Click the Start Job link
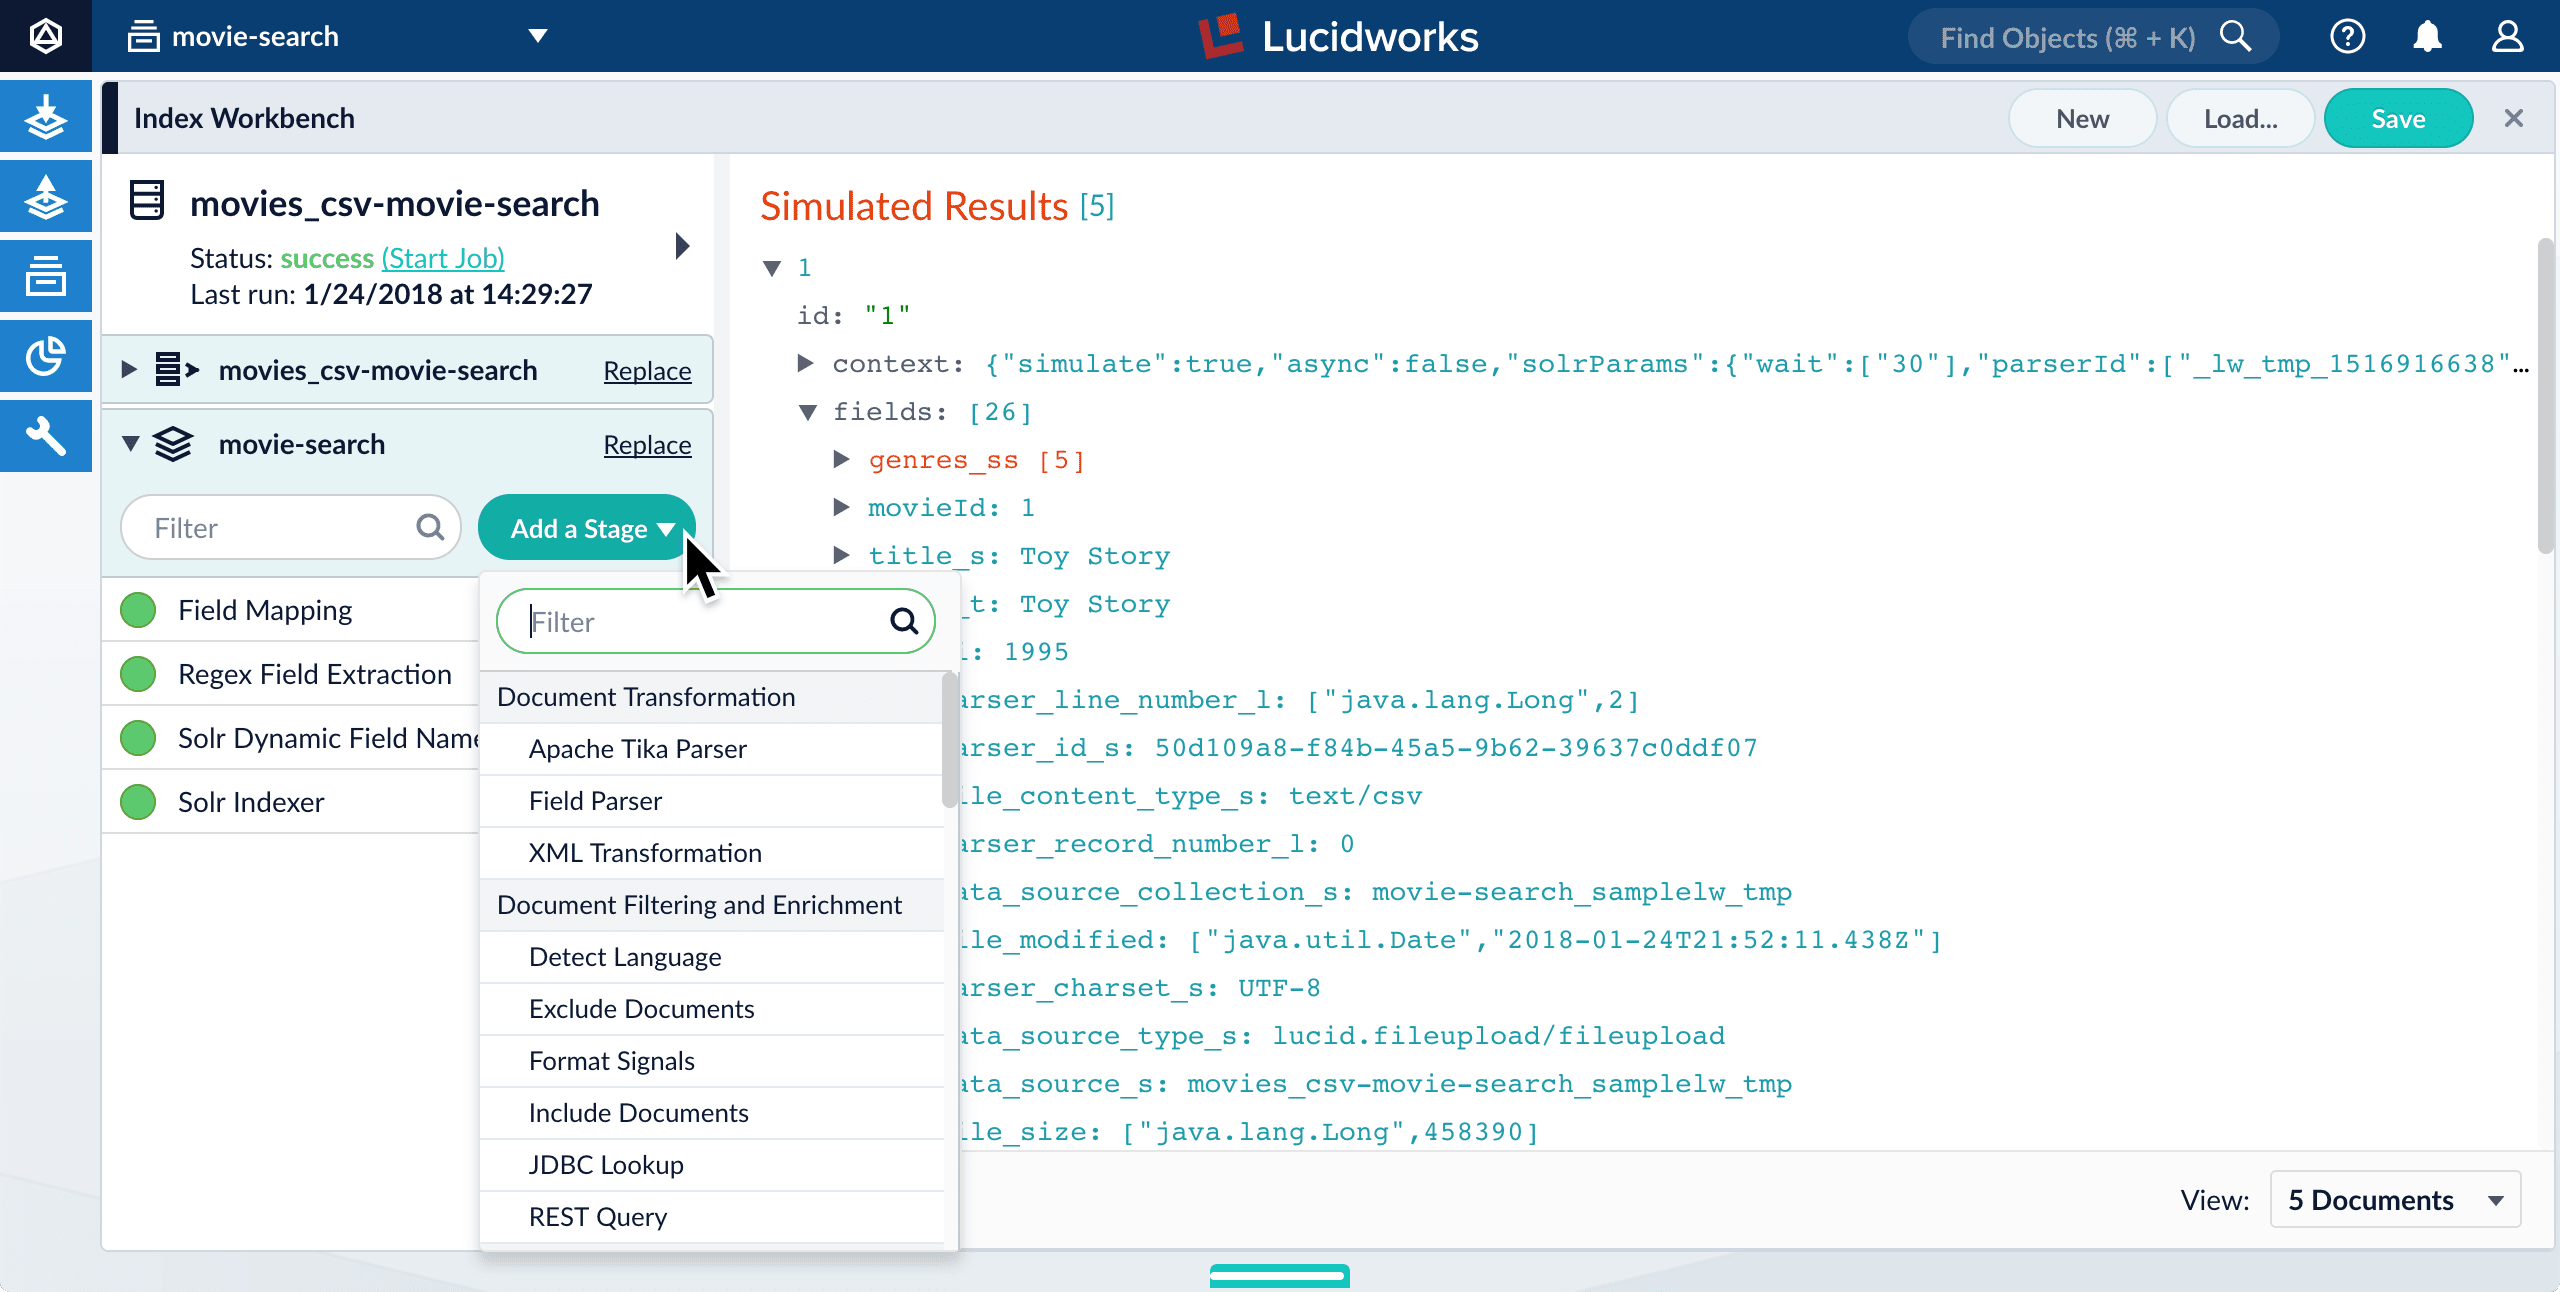This screenshot has width=2560, height=1292. pos(443,258)
